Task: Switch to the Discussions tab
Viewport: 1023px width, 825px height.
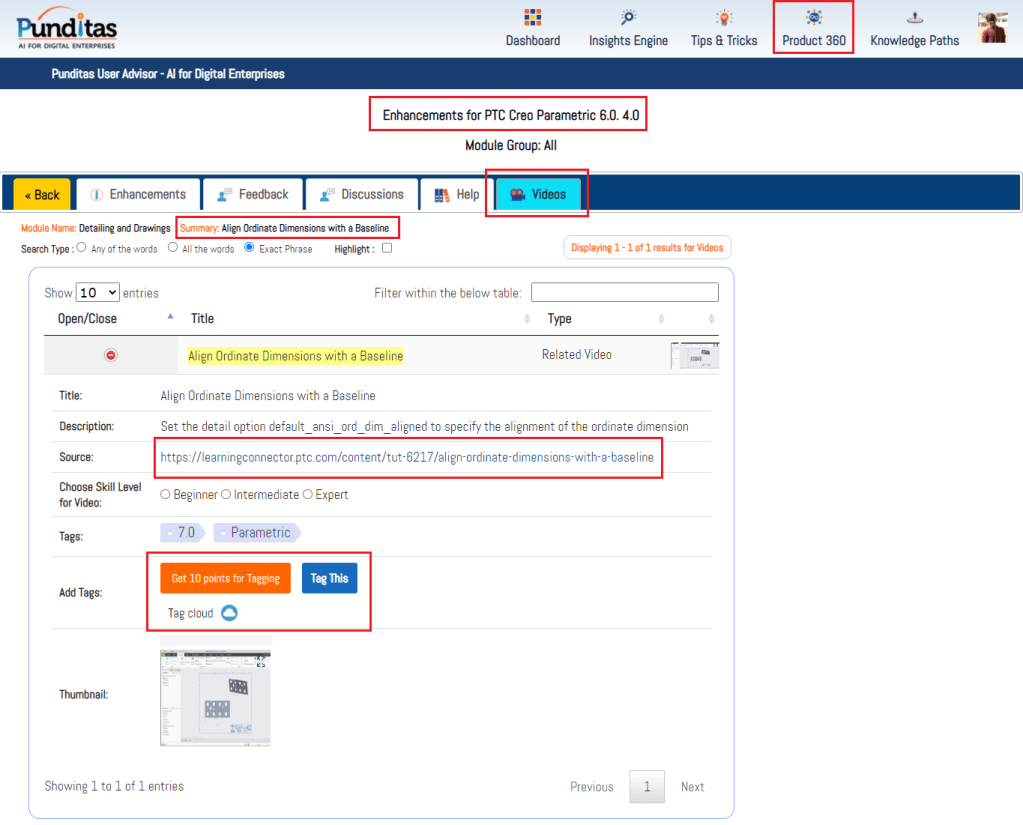Action: pos(361,194)
